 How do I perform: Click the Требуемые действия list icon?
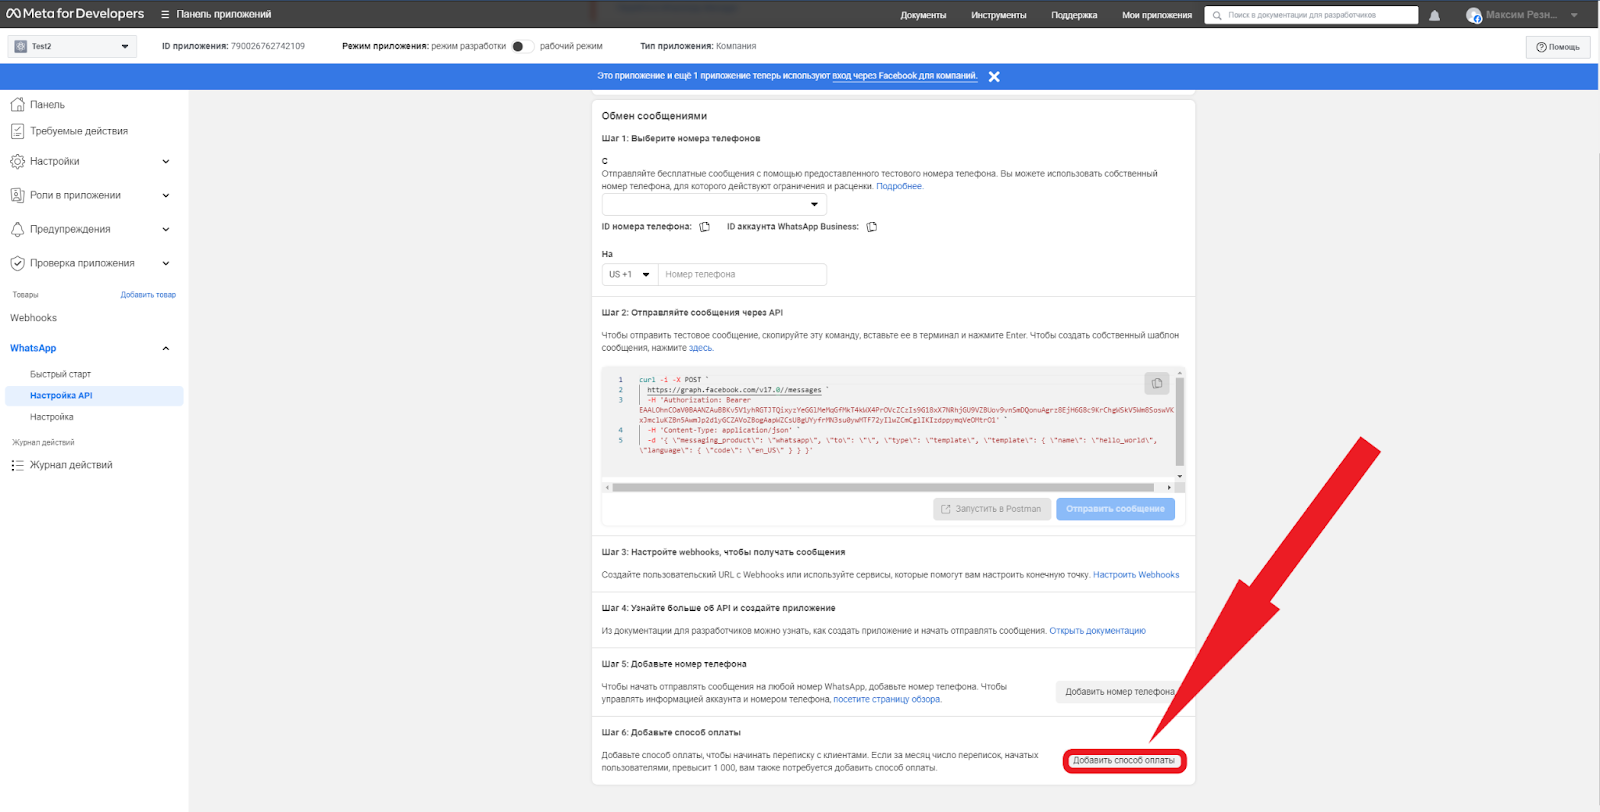[17, 131]
